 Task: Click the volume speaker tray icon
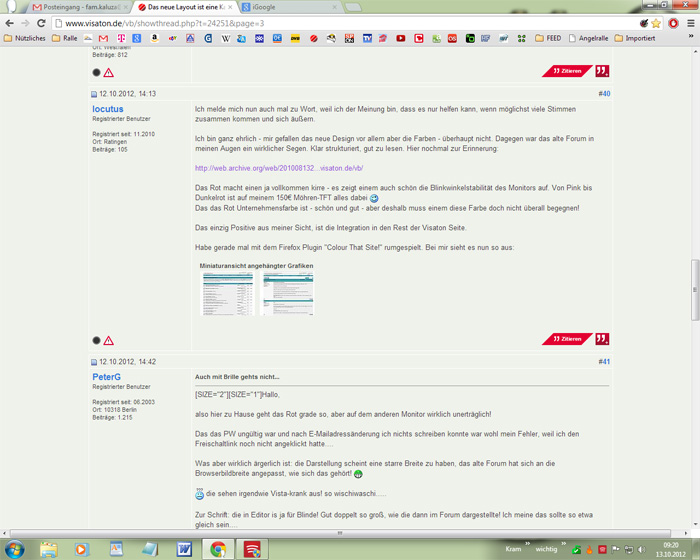tap(642, 549)
